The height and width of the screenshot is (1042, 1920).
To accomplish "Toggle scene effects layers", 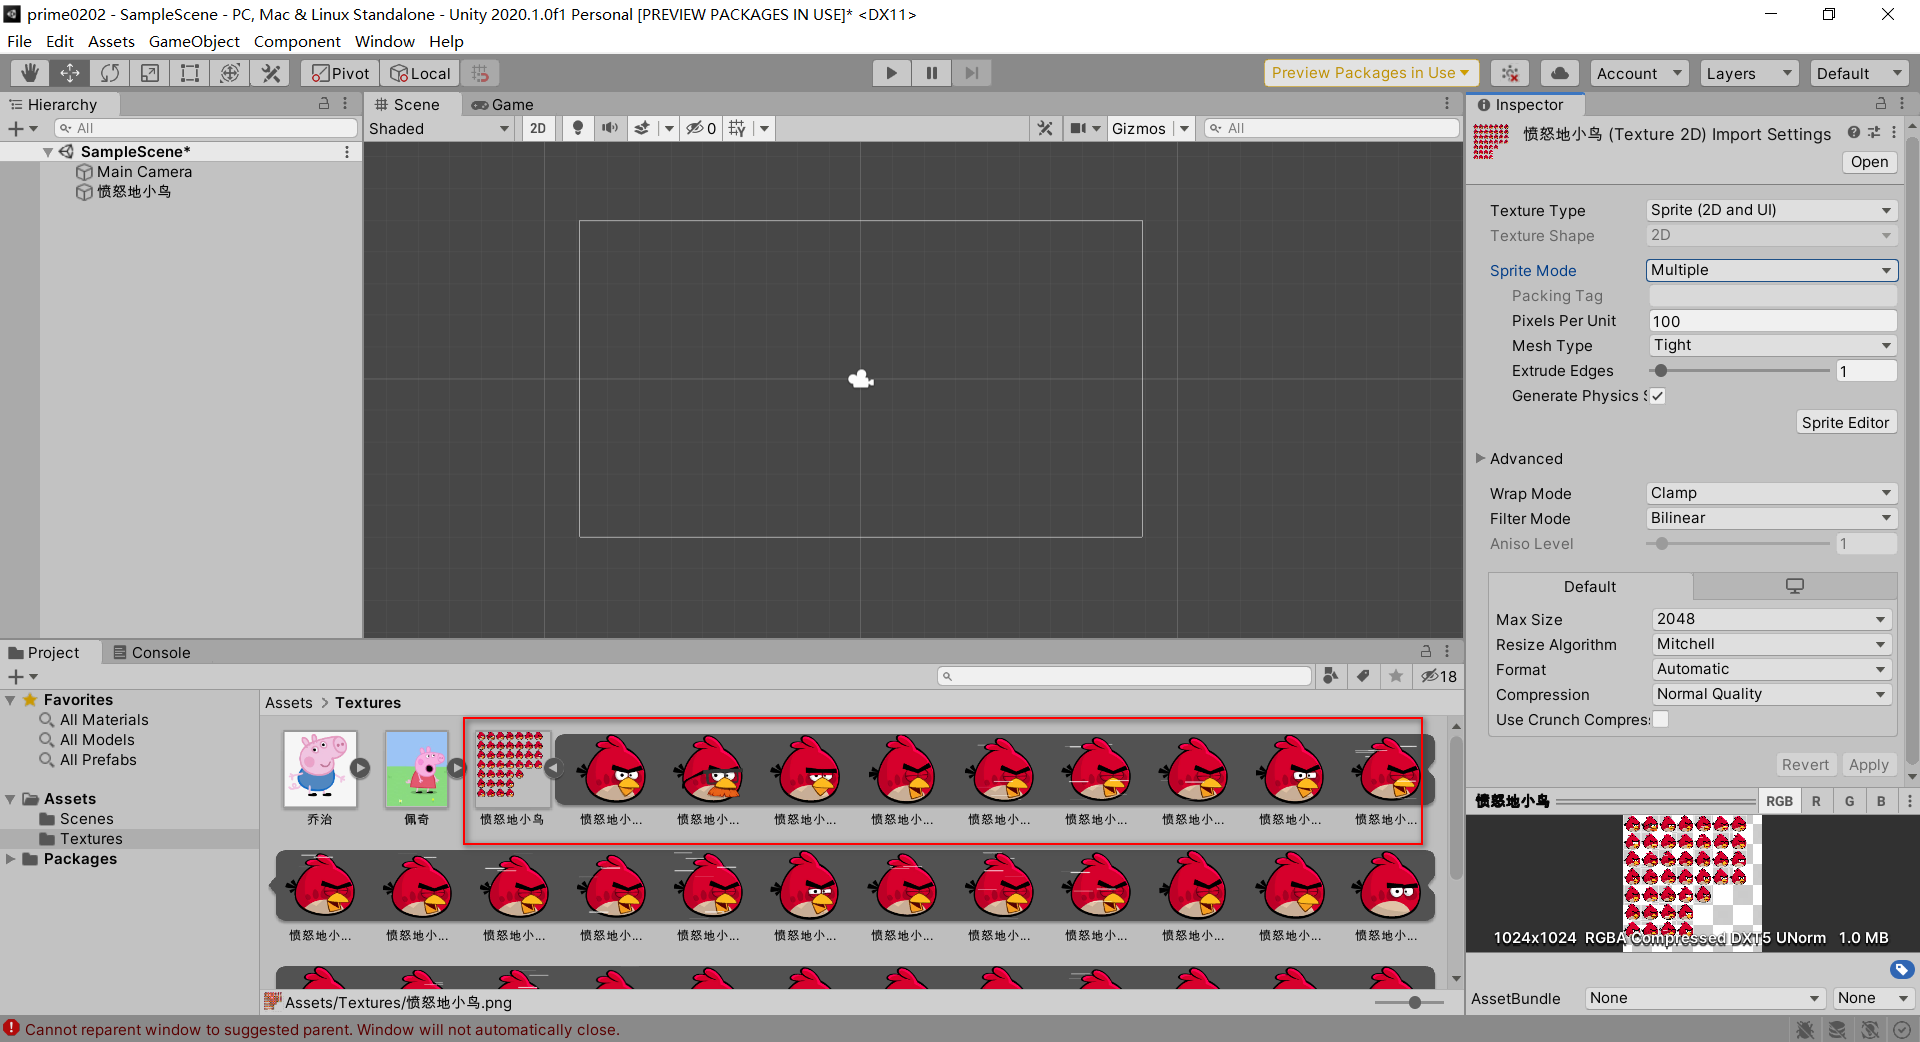I will 642,128.
